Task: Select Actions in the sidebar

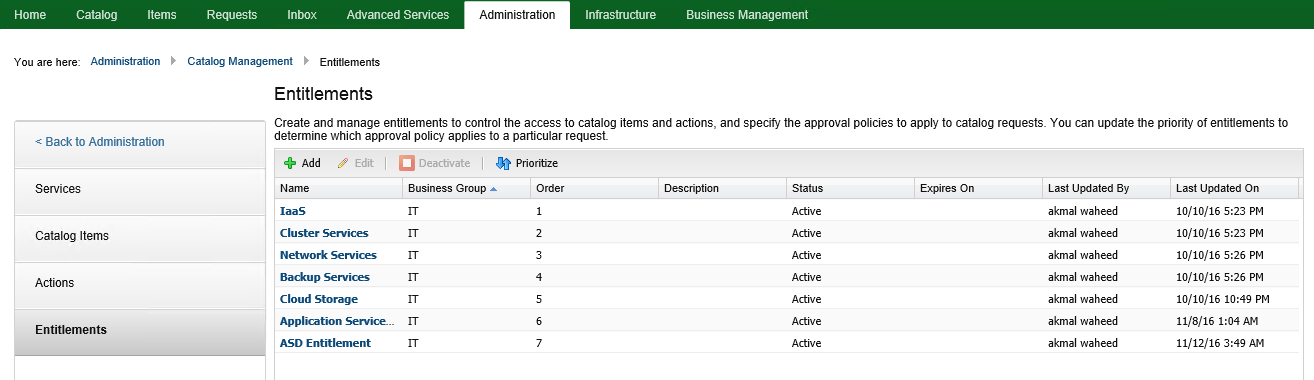Action: click(x=55, y=283)
